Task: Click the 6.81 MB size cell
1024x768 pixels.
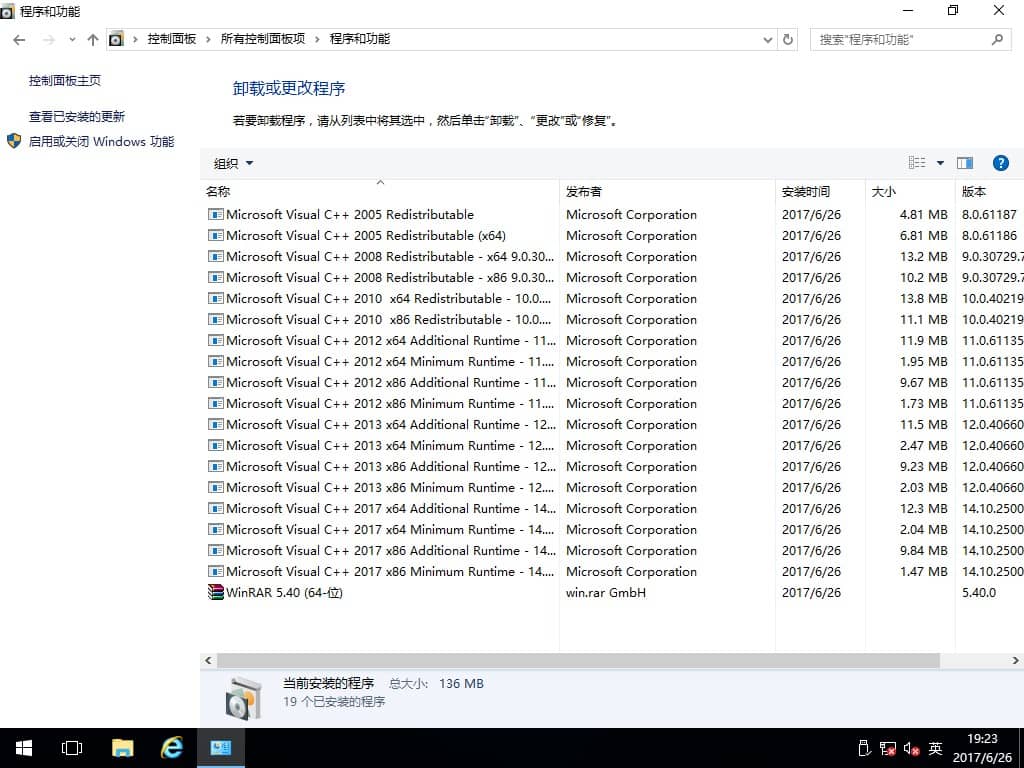Action: coord(923,235)
